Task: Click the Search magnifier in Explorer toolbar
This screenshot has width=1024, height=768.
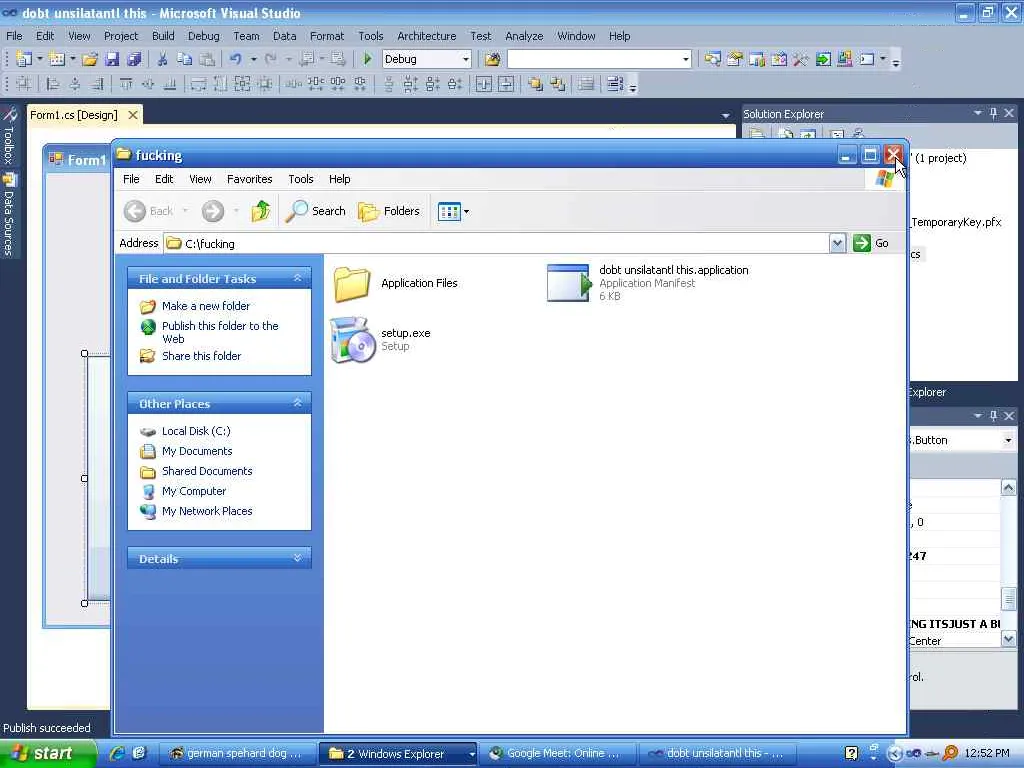Action: (316, 211)
